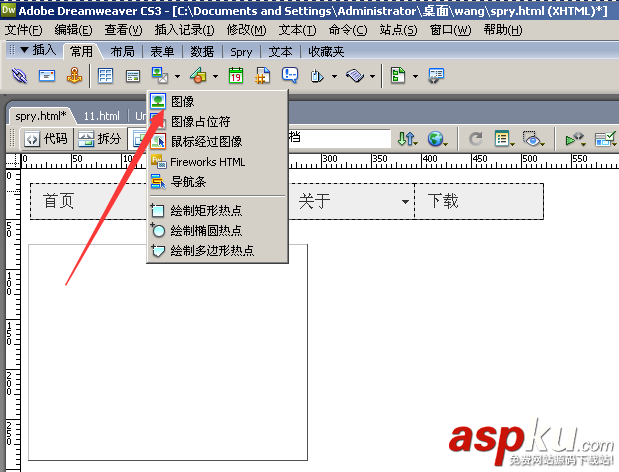Collapse the 插入 panel arrow
Screen dimensions: 619x472
pos(24,50)
